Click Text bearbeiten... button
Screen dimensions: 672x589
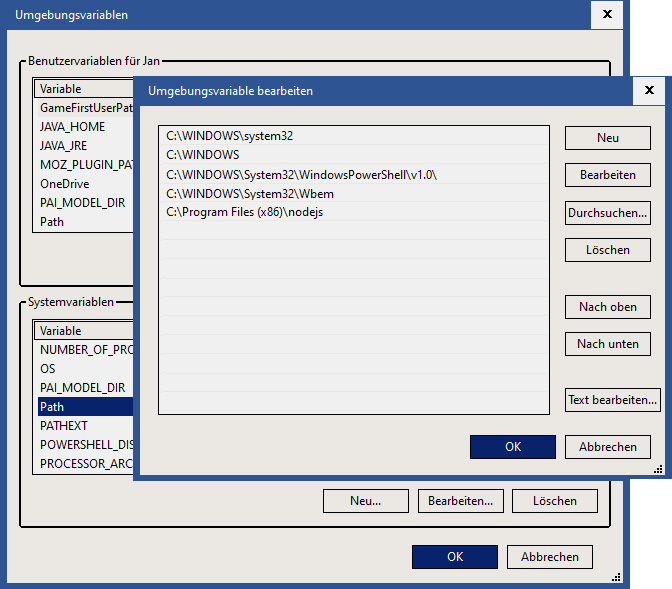[x=612, y=400]
